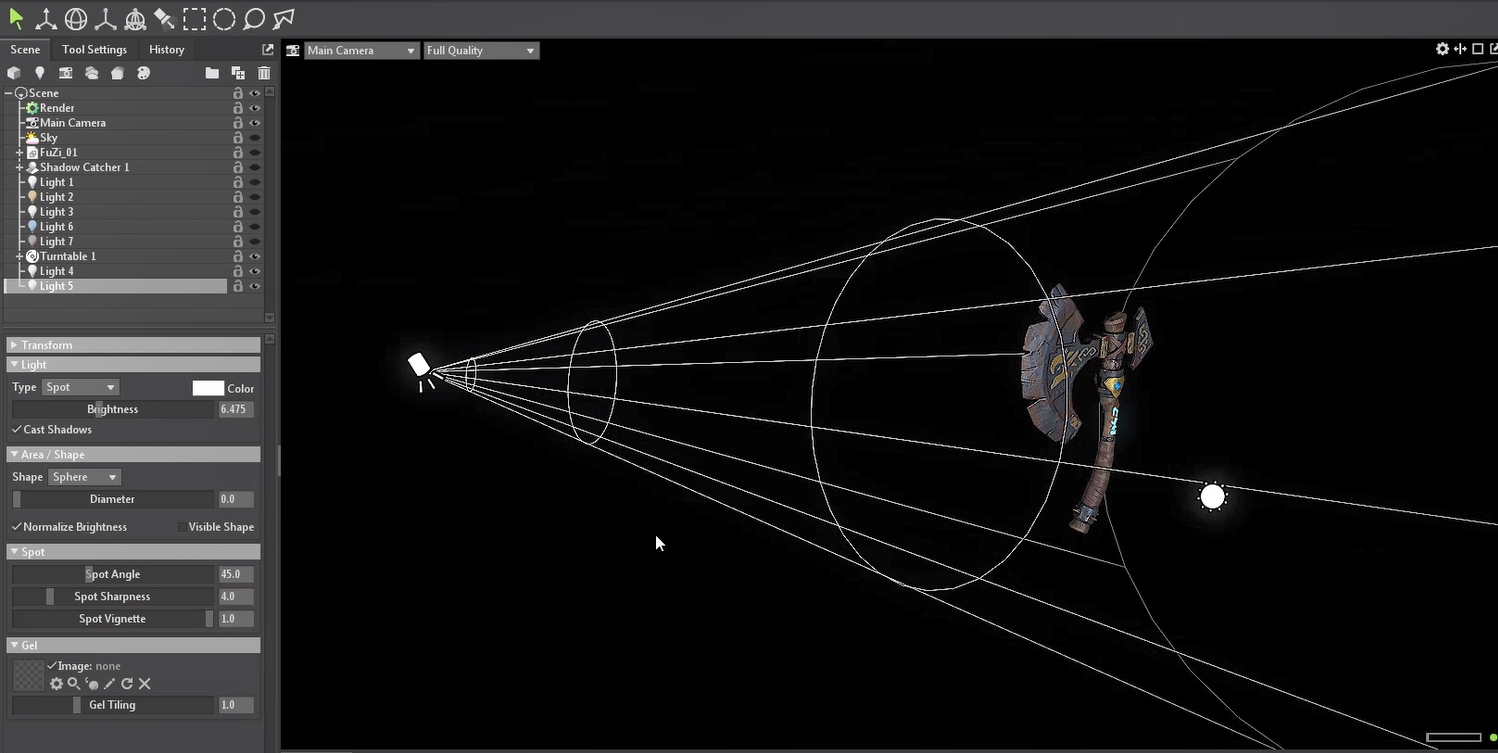This screenshot has height=753, width=1498.
Task: Add a new light to scene
Action: (x=40, y=73)
